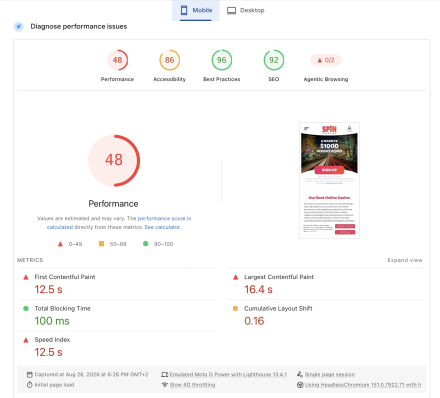This screenshot has width=440, height=398.
Task: Click the Cumulative Layout Shift orange square
Action: coord(235,308)
